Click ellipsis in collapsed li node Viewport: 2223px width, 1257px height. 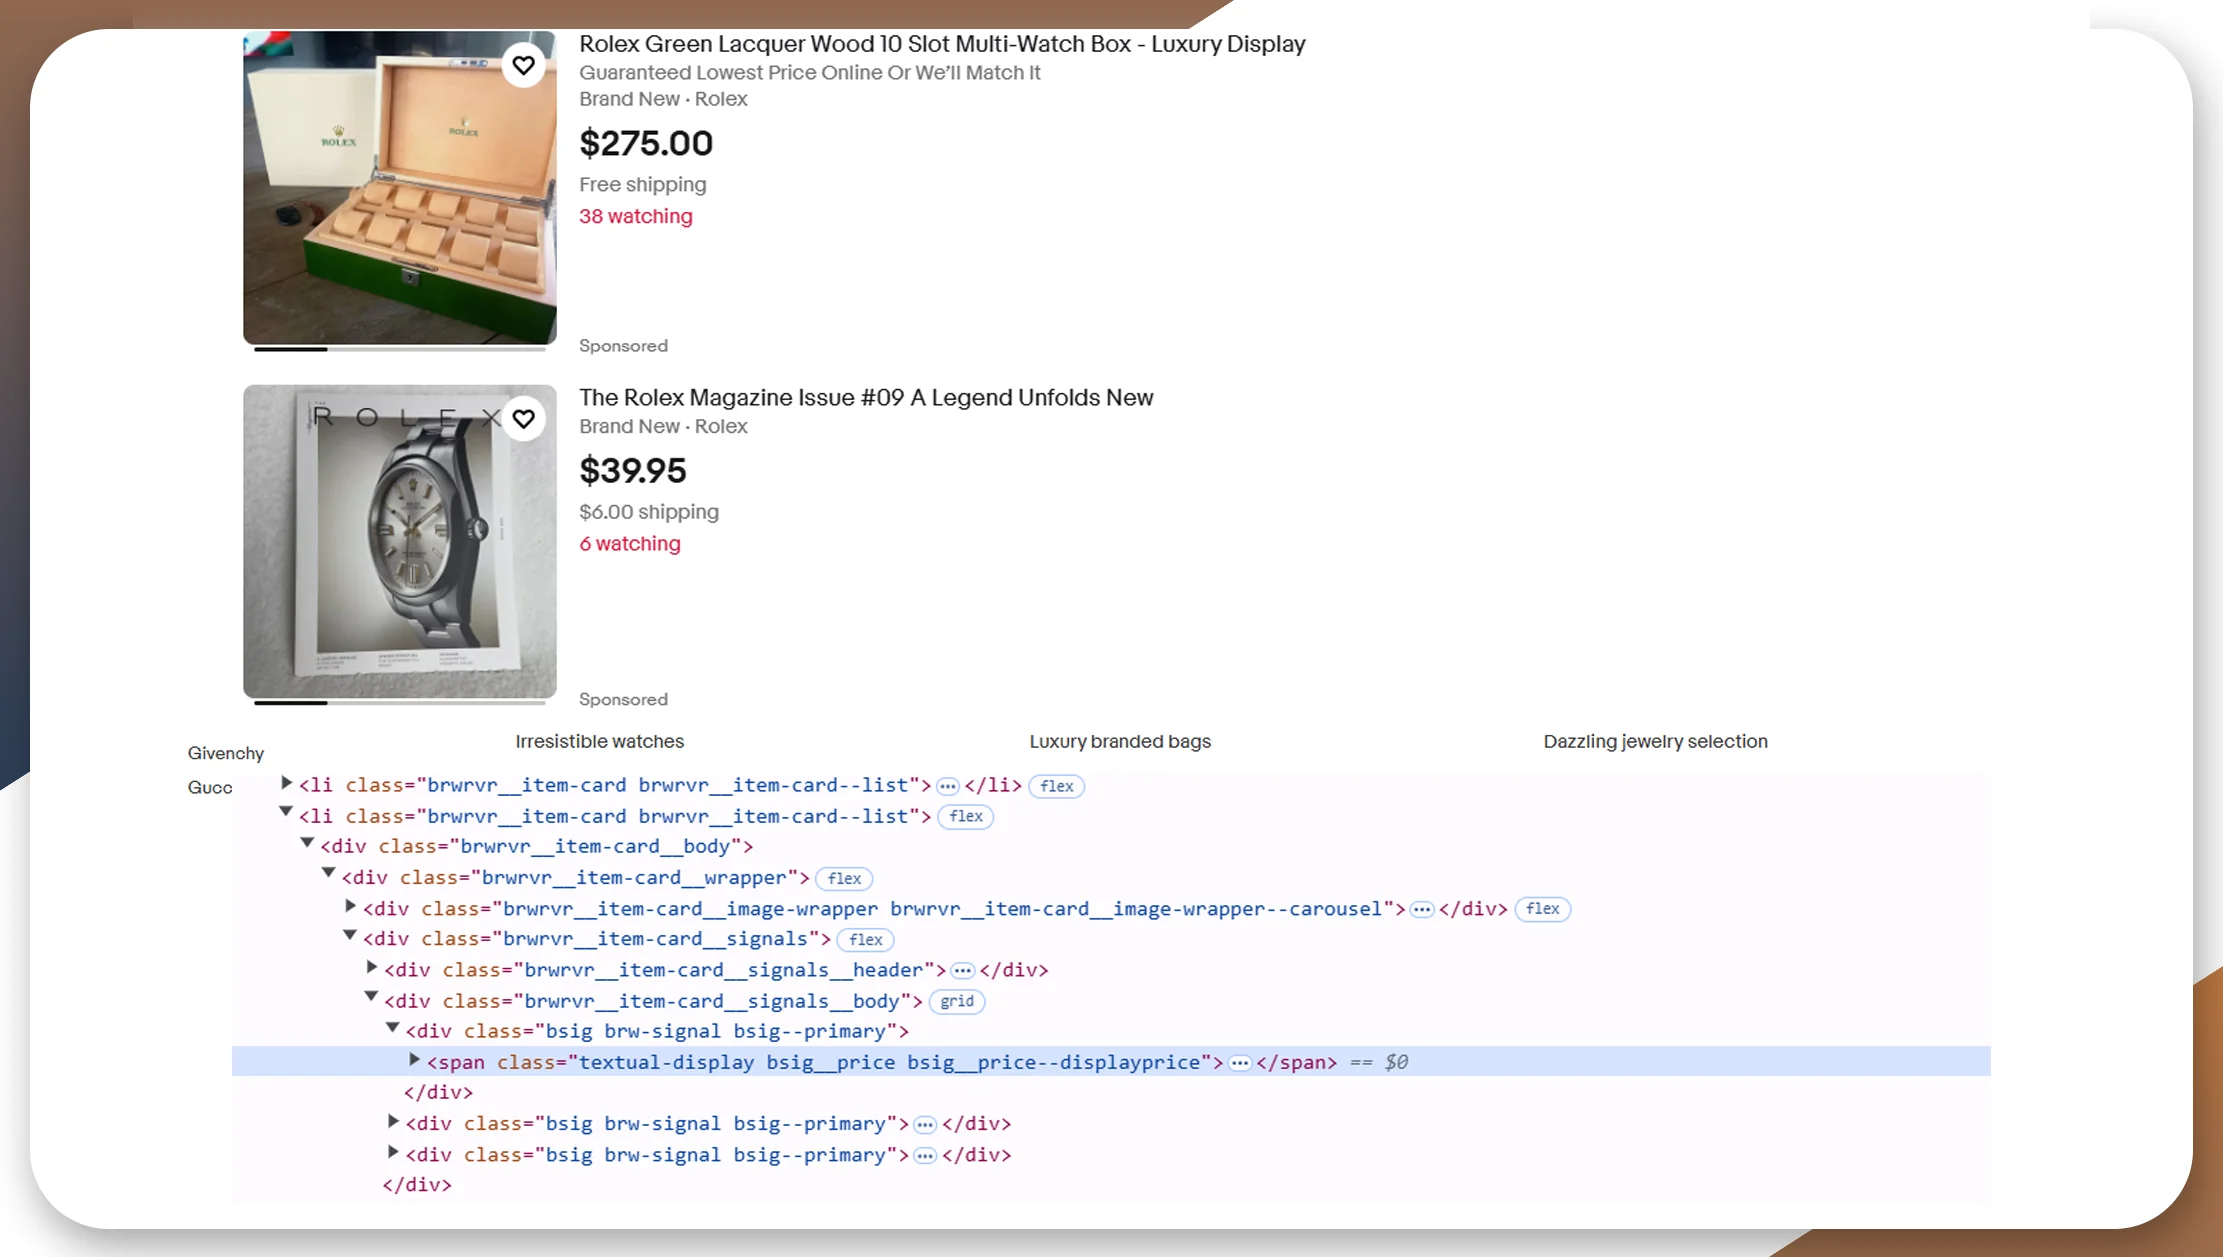point(948,787)
